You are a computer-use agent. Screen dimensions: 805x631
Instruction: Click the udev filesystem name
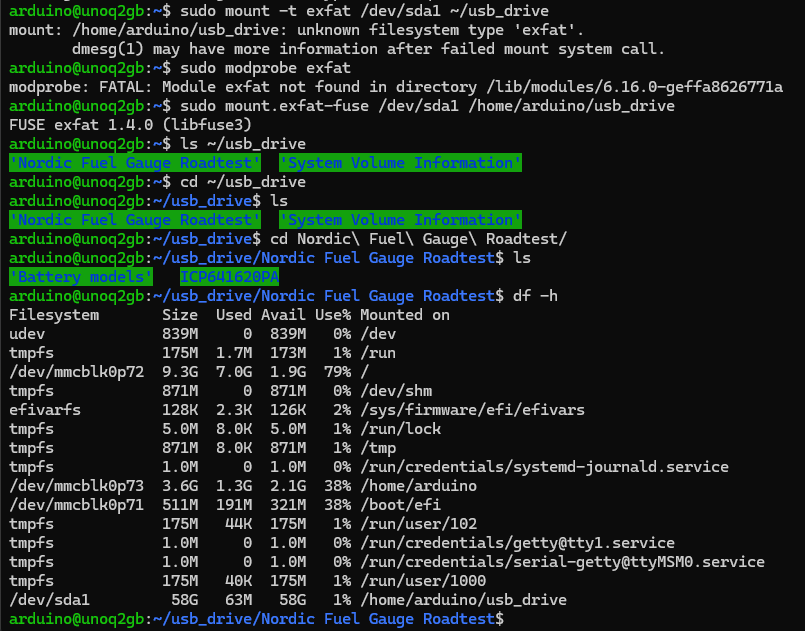pyautogui.click(x=27, y=334)
